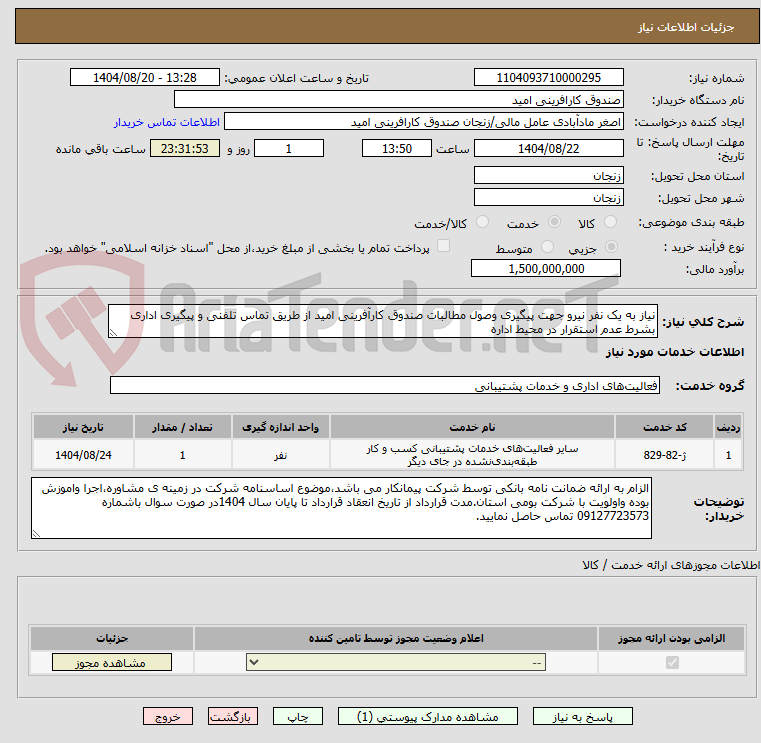
Task: Click the گروه خدمت field
Action: (x=385, y=385)
